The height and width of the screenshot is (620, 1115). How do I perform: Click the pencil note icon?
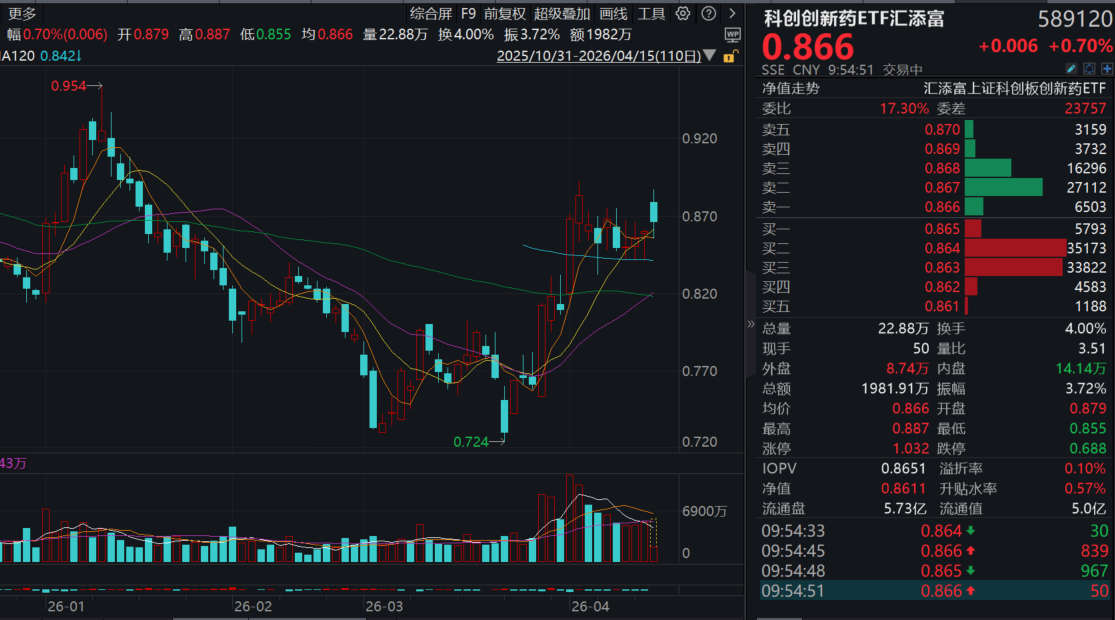click(1072, 69)
